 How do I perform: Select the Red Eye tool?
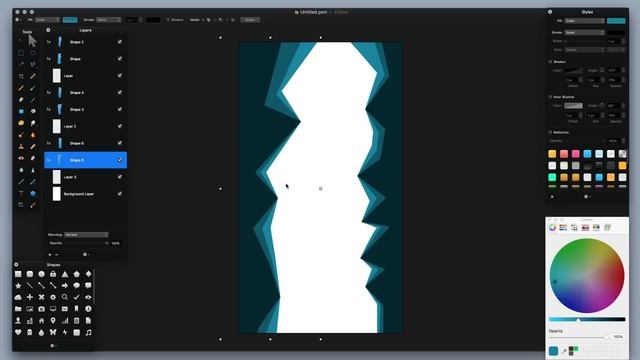[x=21, y=158]
